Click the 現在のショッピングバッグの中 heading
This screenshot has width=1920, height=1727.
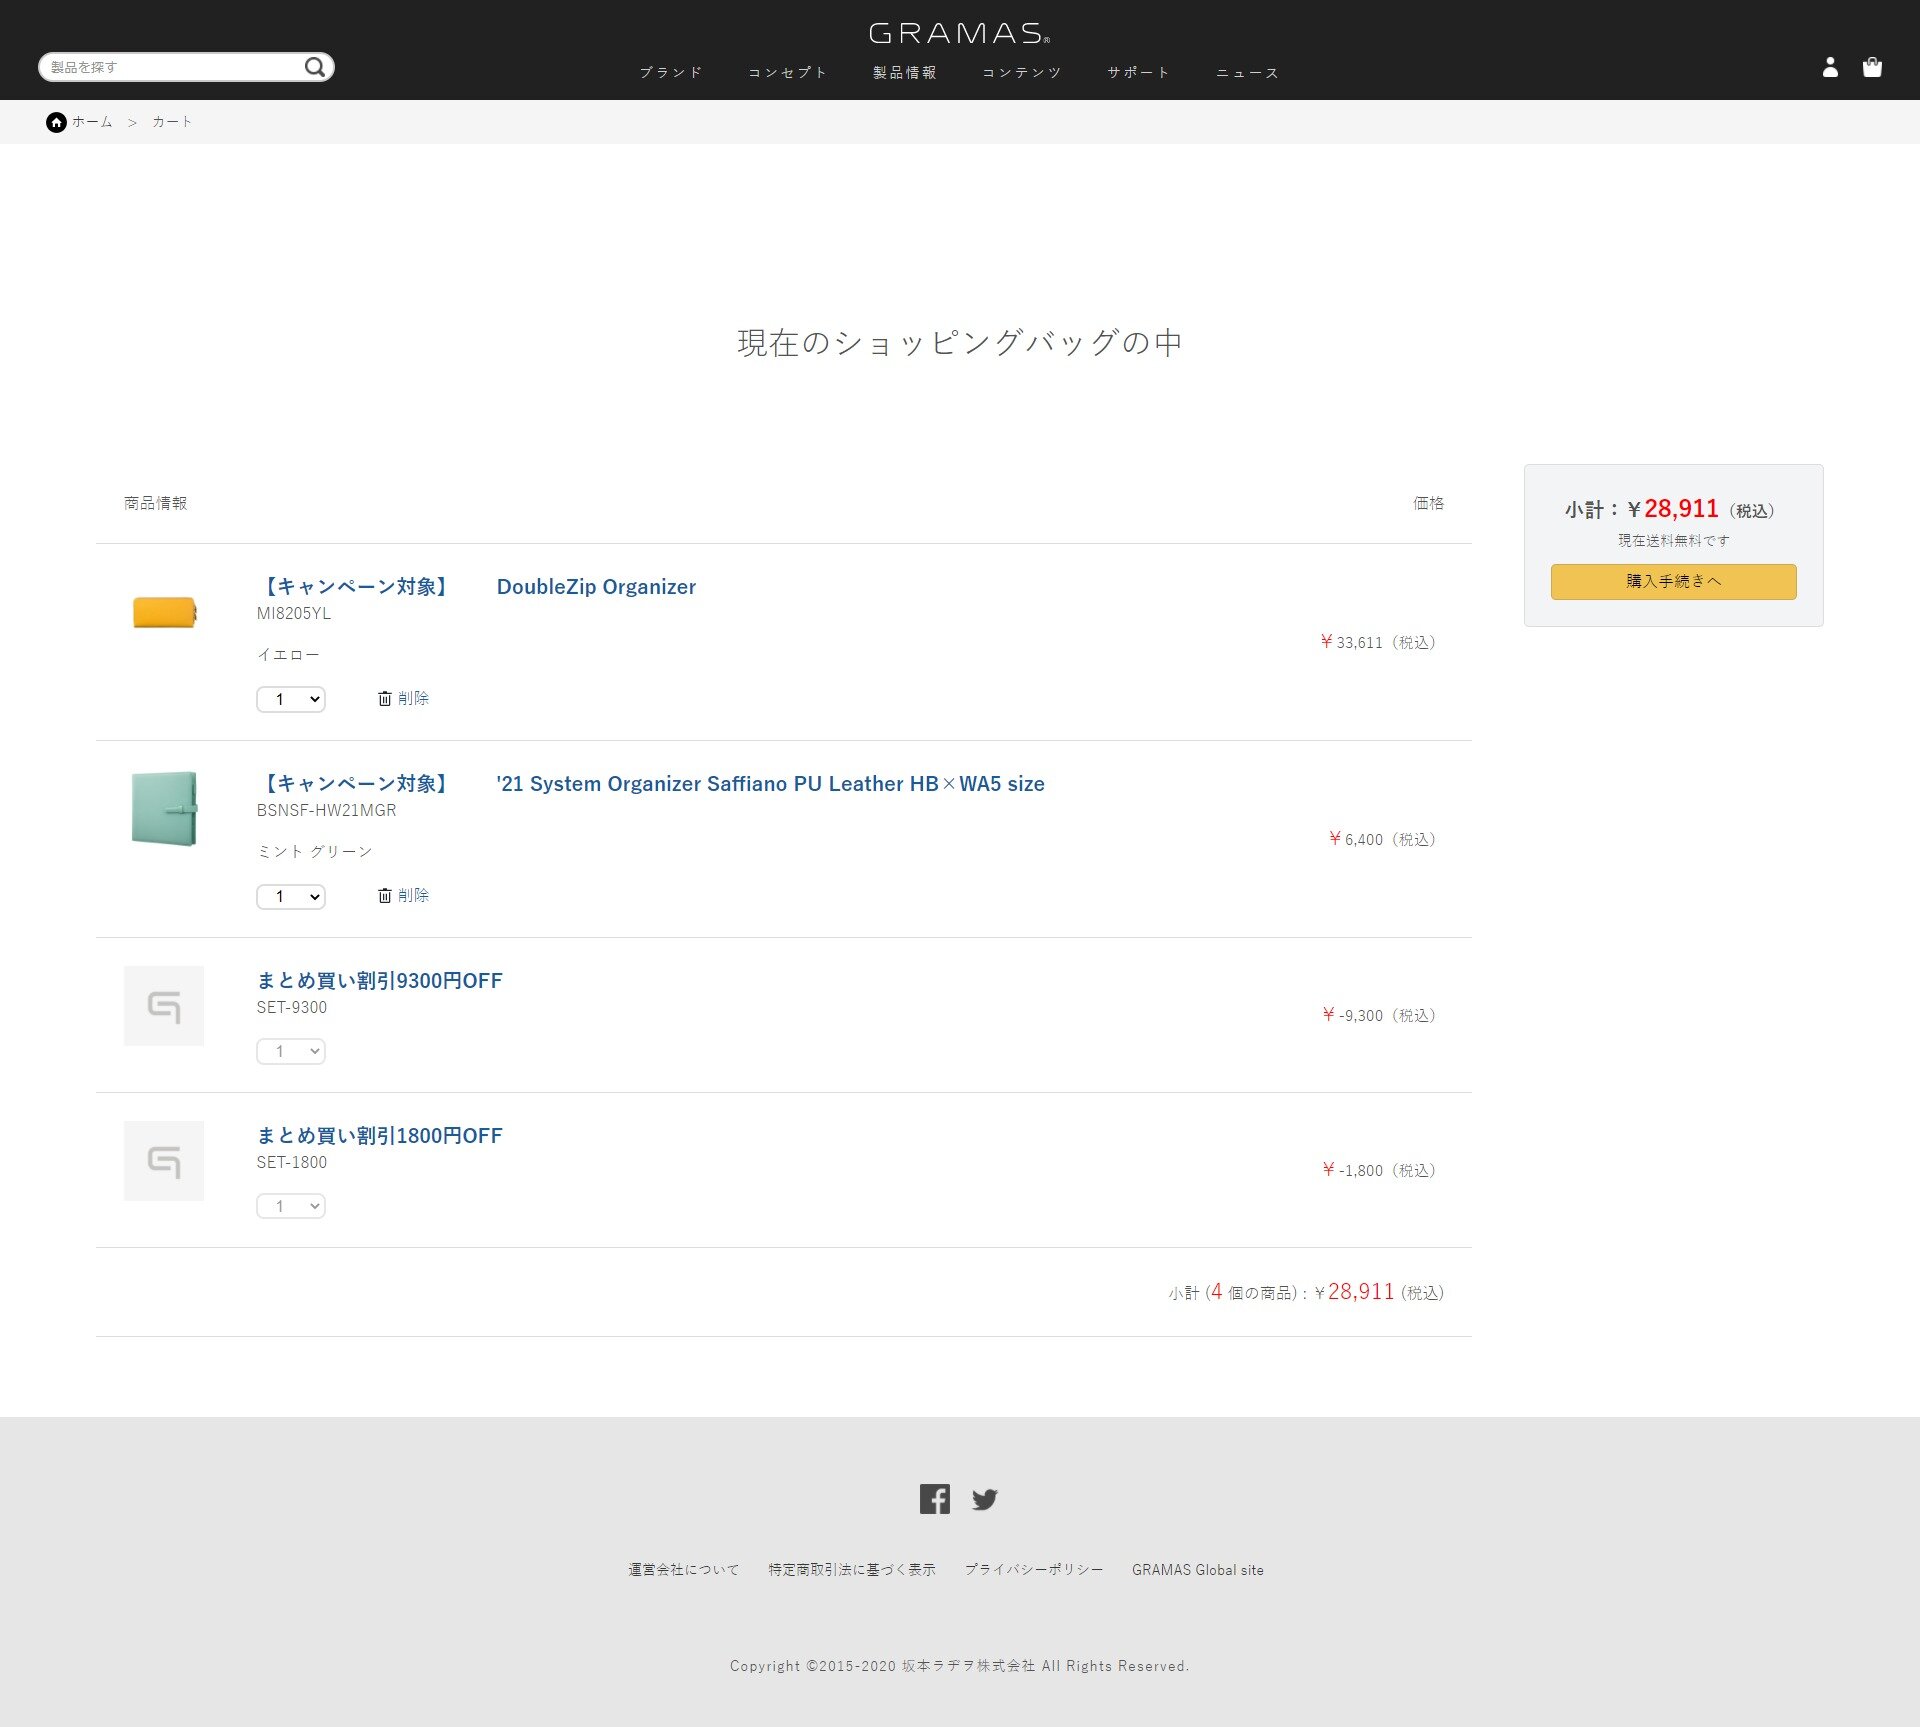[x=960, y=343]
